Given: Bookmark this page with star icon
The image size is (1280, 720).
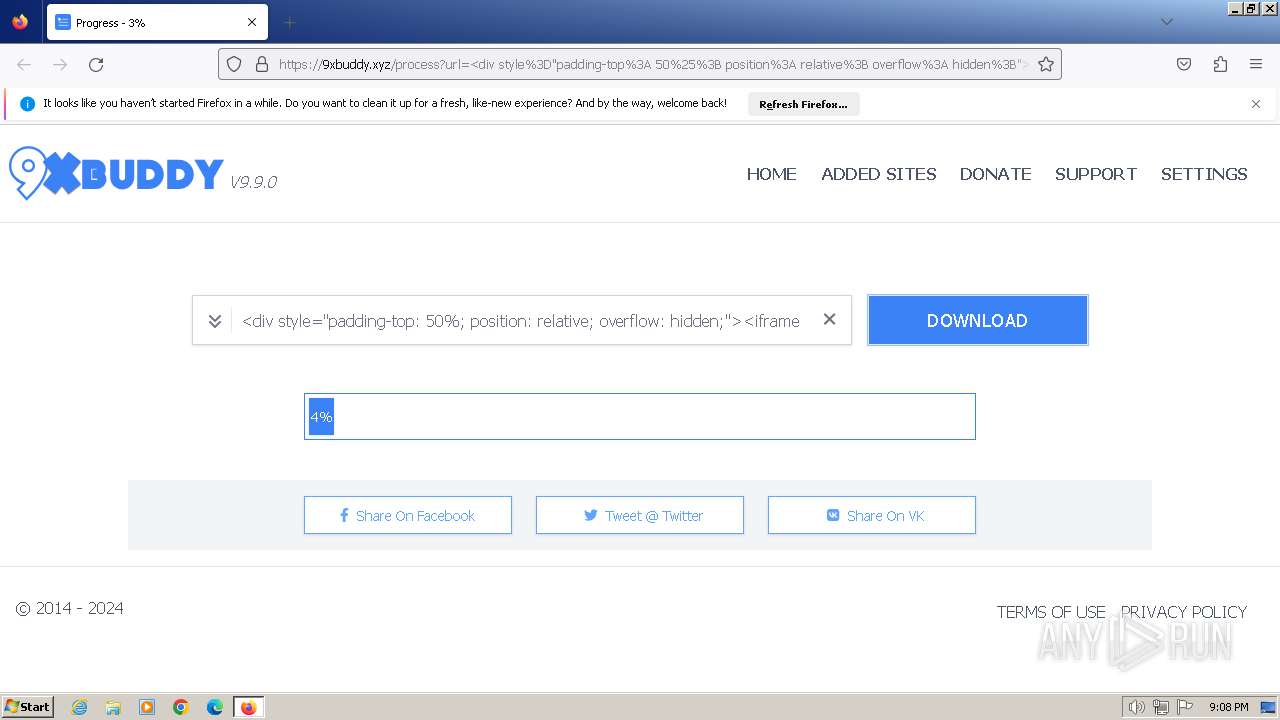Looking at the screenshot, I should pyautogui.click(x=1046, y=64).
